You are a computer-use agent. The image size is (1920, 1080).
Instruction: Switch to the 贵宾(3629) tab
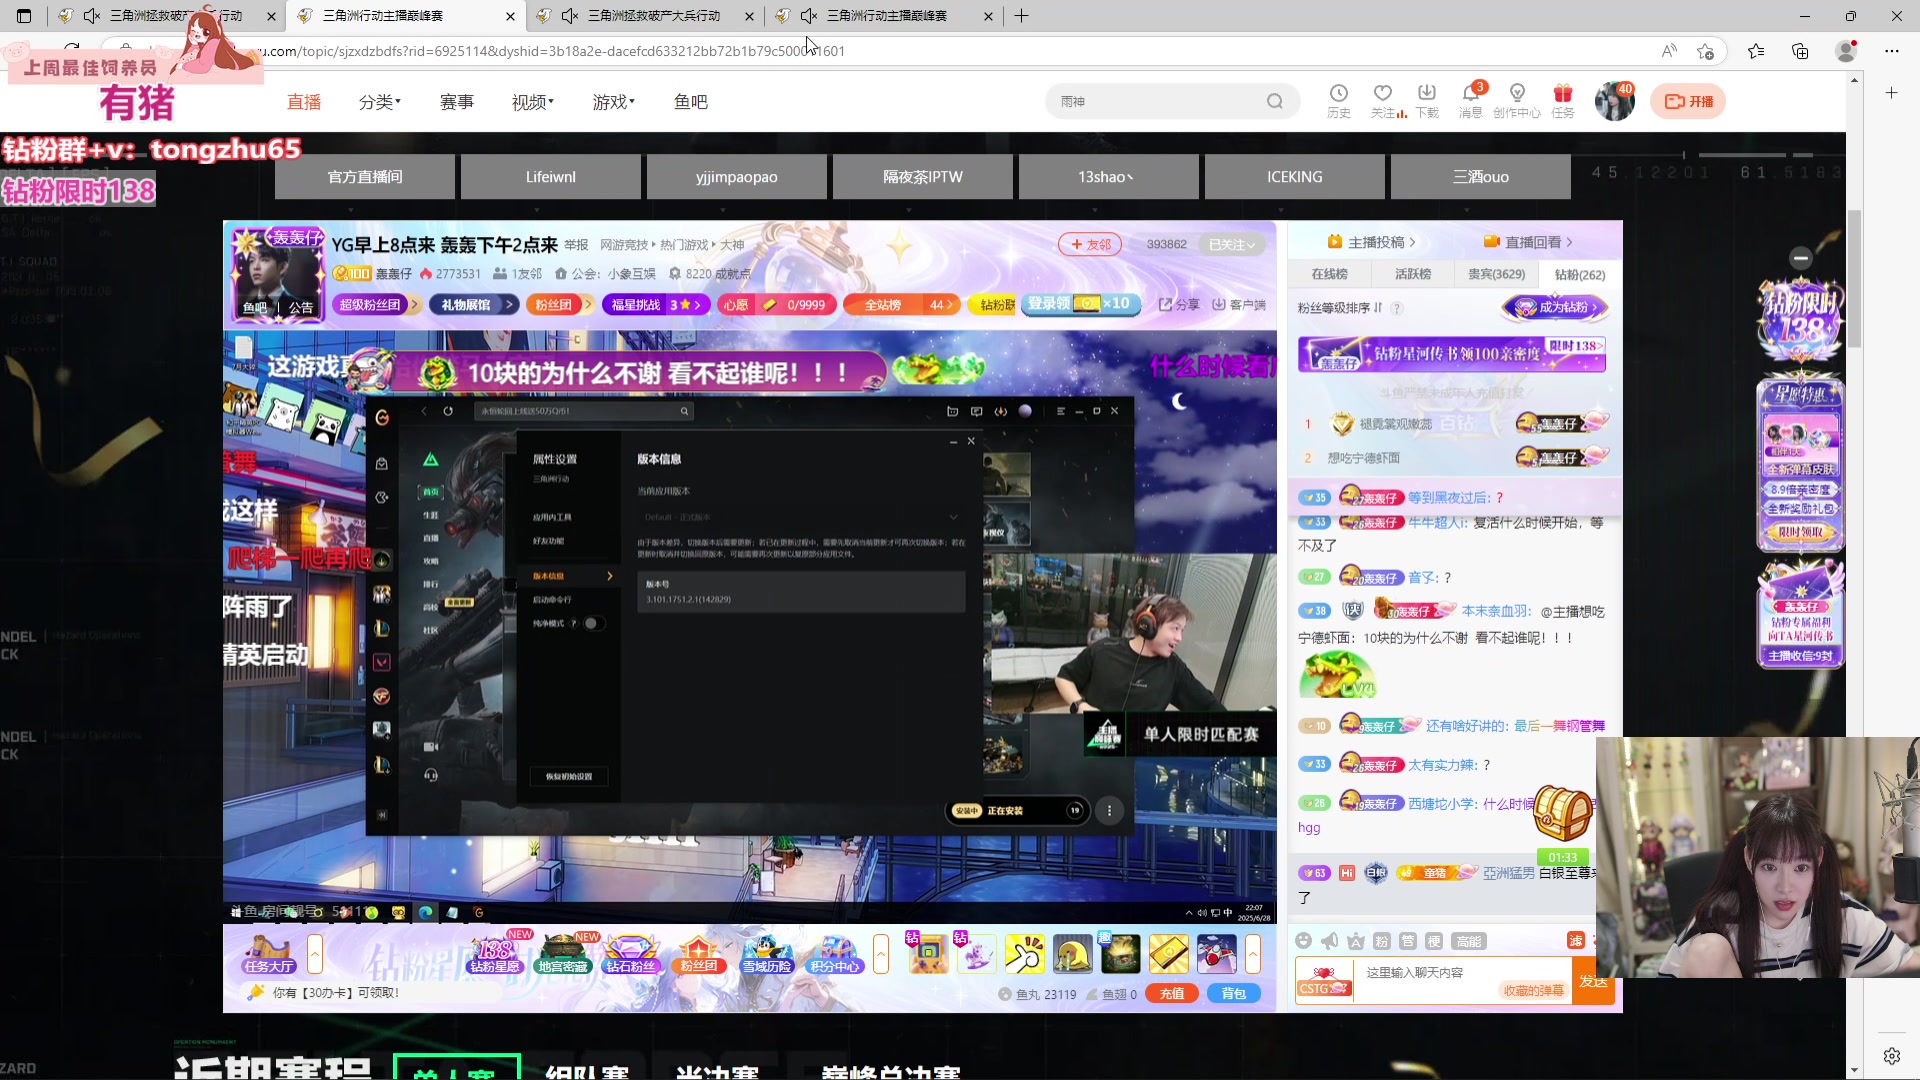pyautogui.click(x=1496, y=274)
